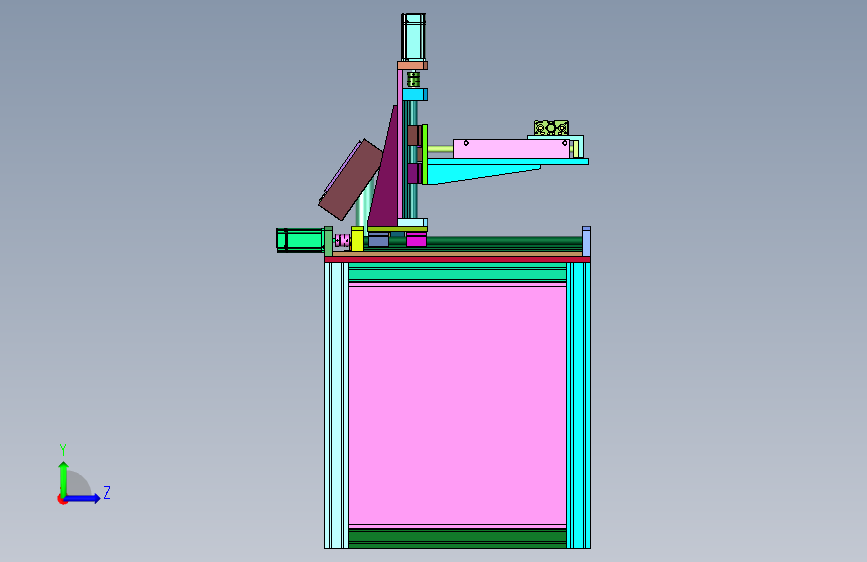Select the tilted brown box part
Image resolution: width=867 pixels, height=562 pixels.
[x=351, y=180]
